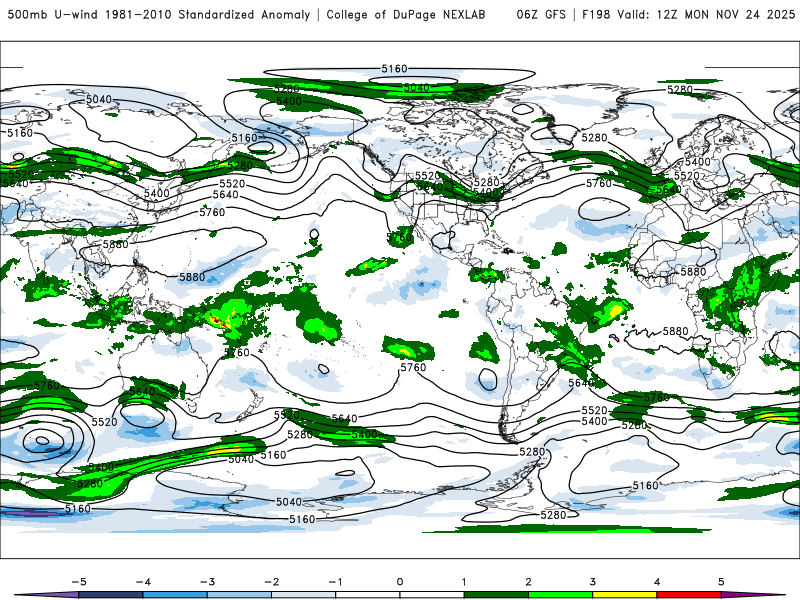Select the bright green colorbar segment between 2 and 3
Image resolution: width=800 pixels, height=600 pixels.
point(561,595)
